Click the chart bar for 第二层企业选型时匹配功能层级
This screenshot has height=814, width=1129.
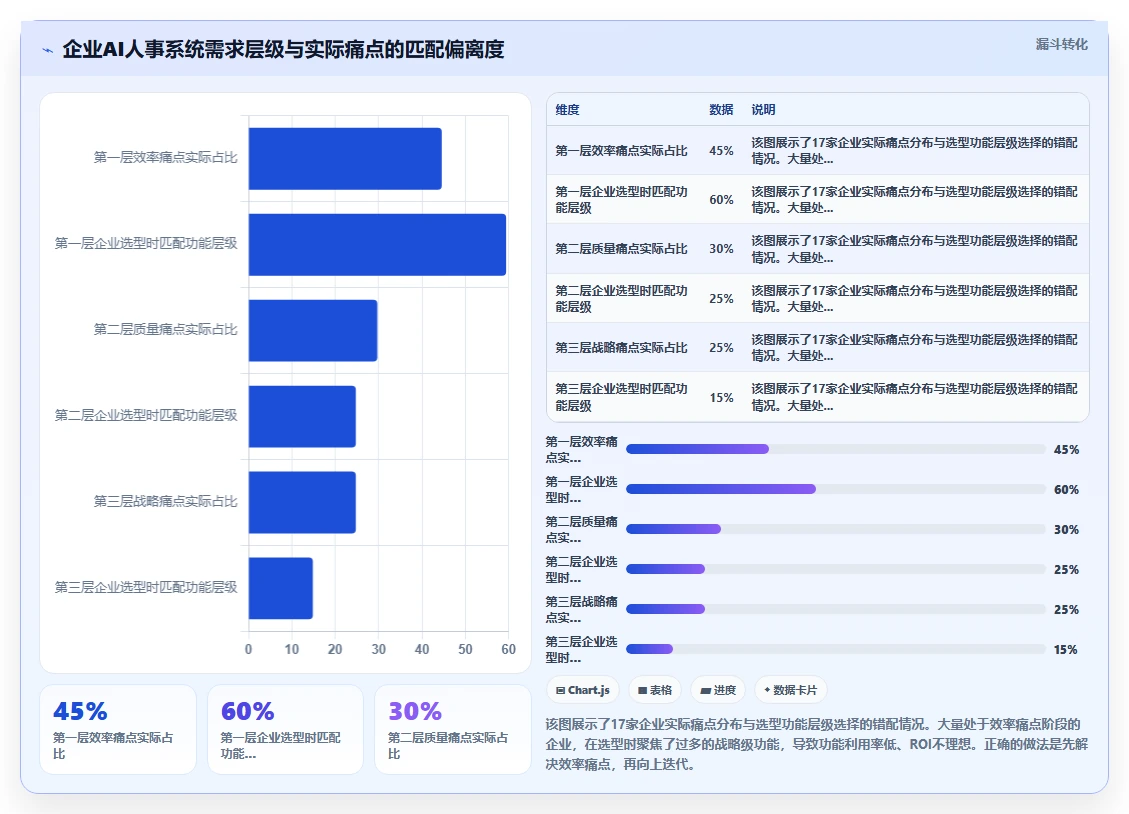(302, 416)
